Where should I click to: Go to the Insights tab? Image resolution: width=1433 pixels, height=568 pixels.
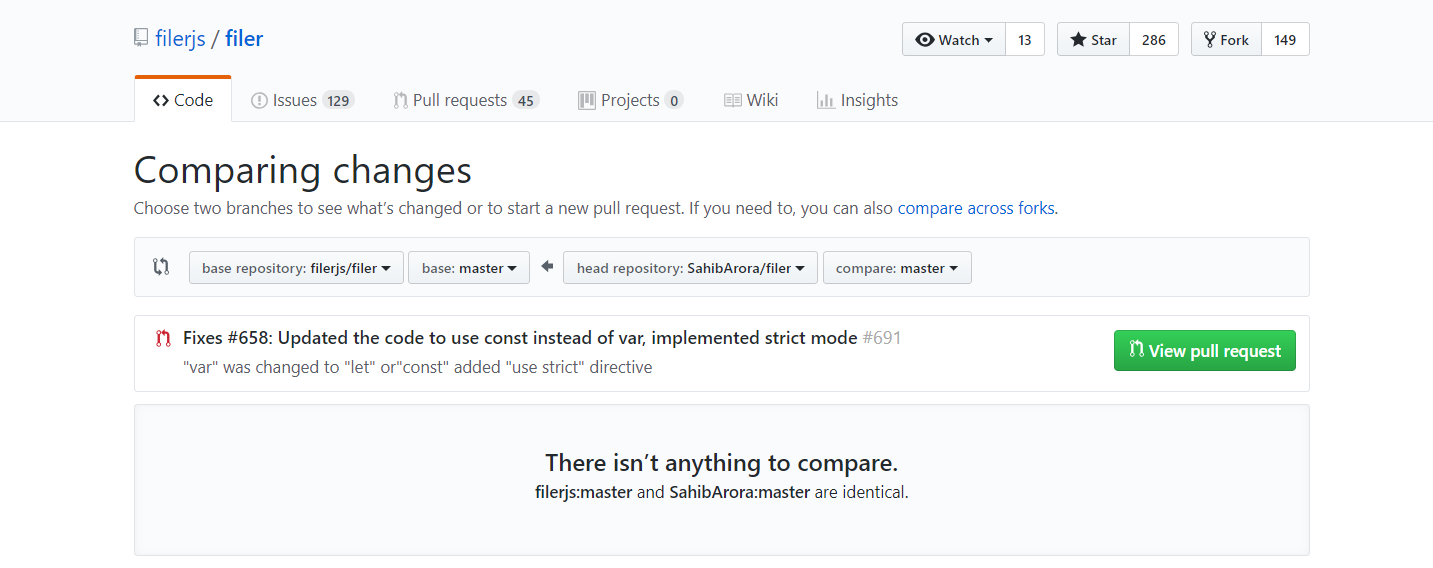point(857,100)
